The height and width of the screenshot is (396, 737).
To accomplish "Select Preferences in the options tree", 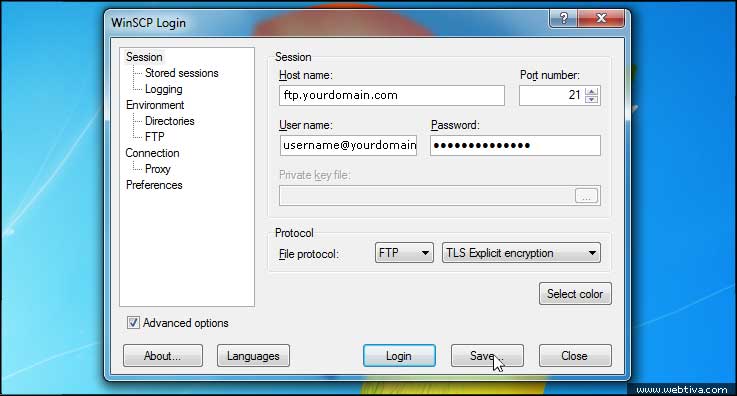I will click(154, 185).
